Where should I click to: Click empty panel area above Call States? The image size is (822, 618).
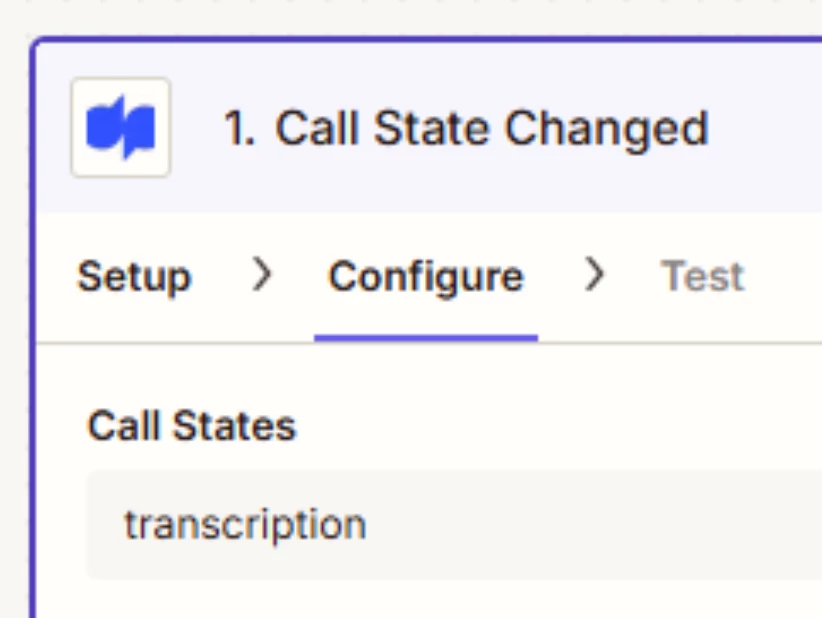(429, 375)
